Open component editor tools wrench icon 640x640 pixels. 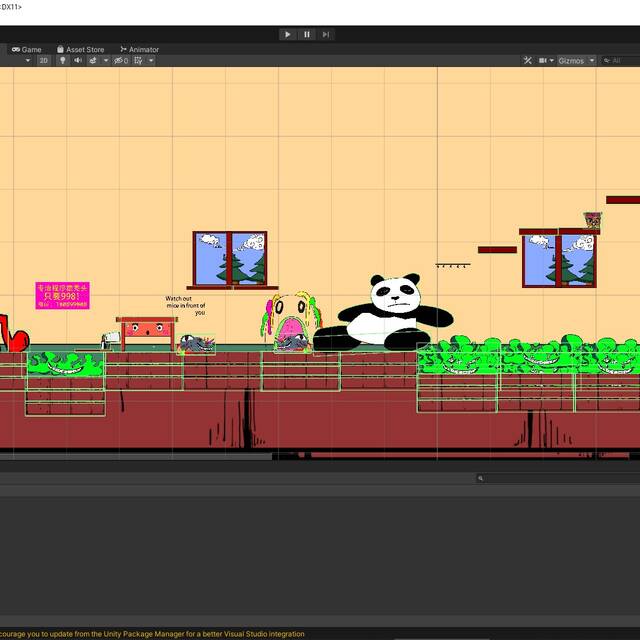pos(527,60)
